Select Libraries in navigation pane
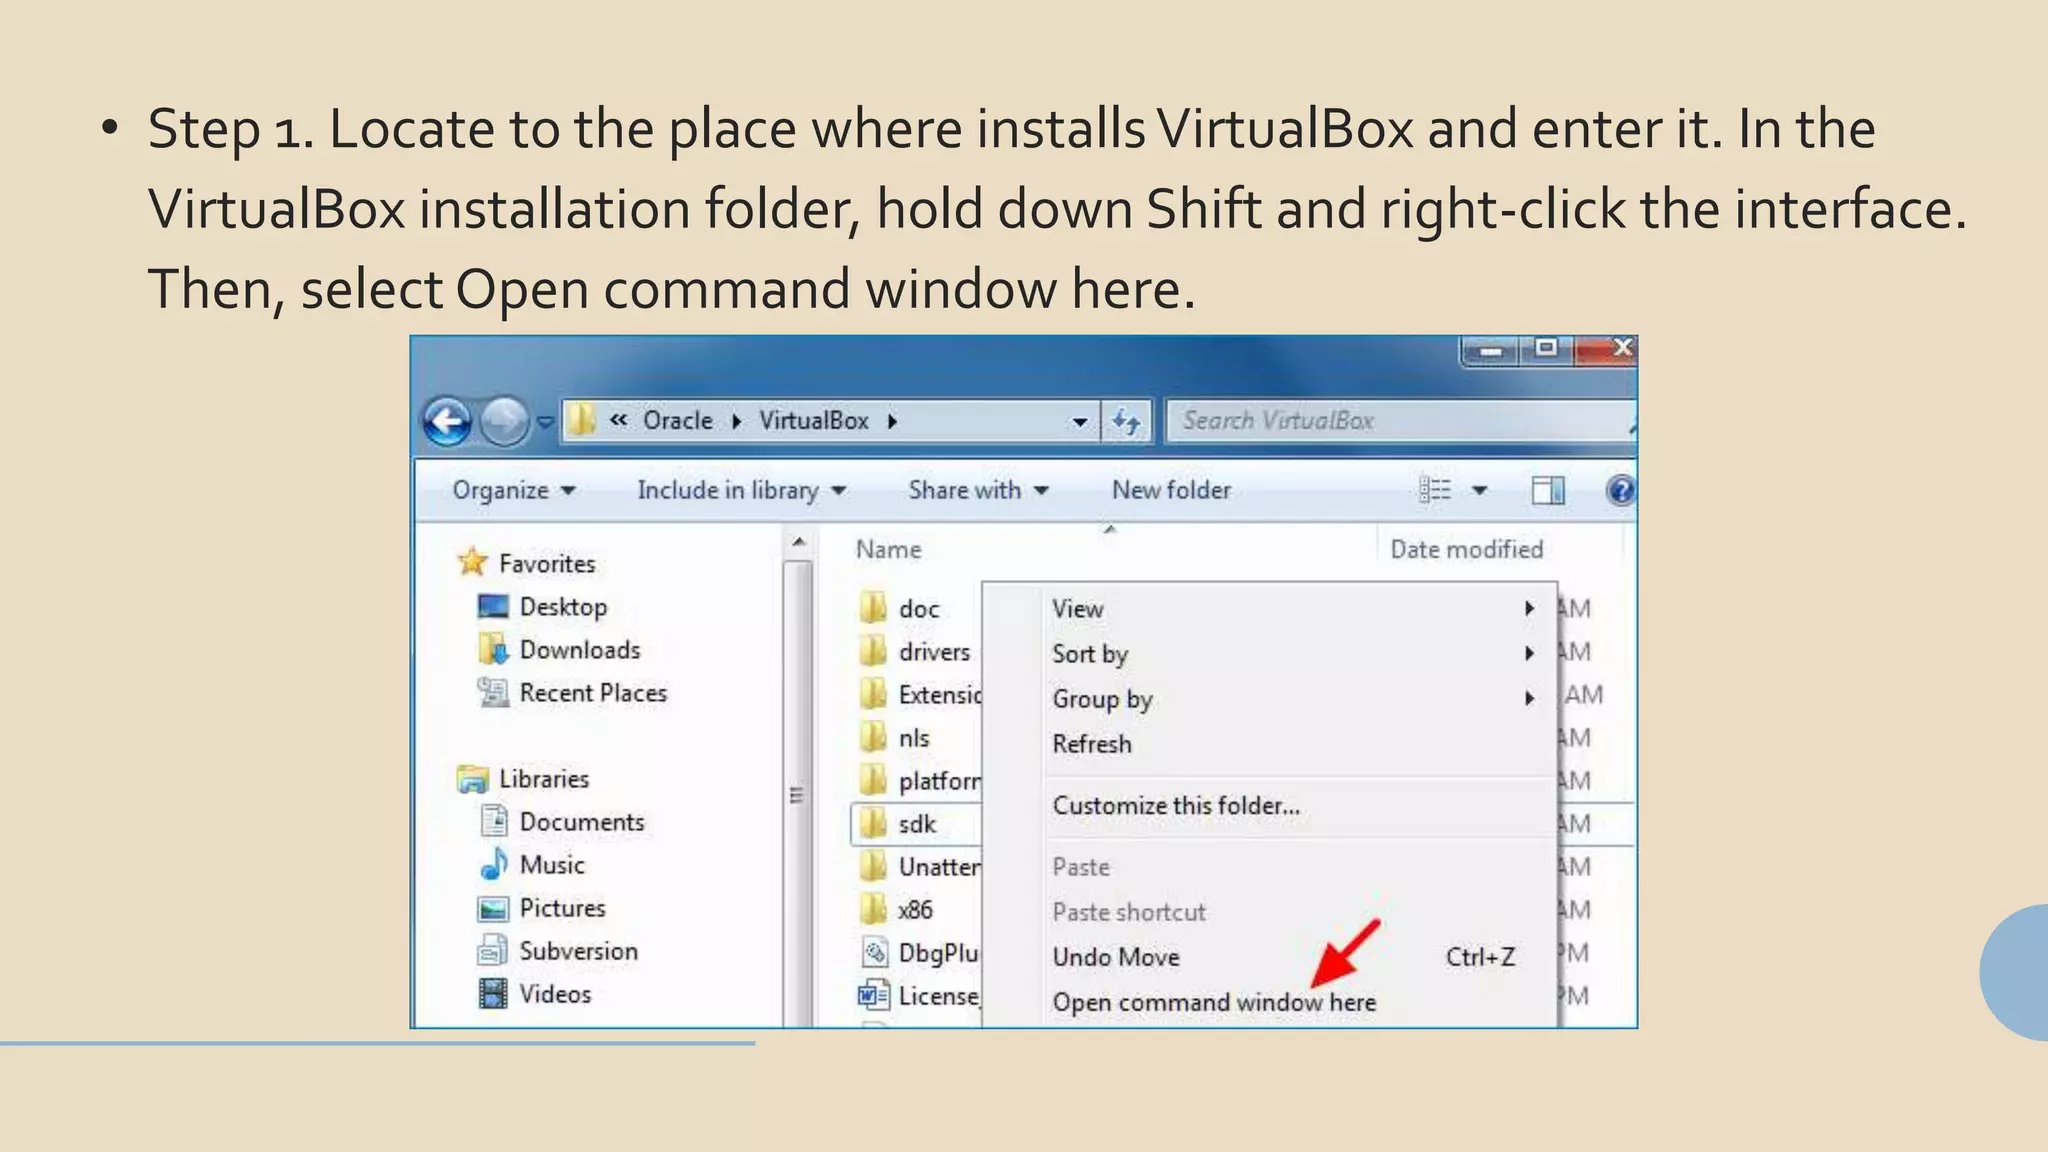 pyautogui.click(x=544, y=779)
